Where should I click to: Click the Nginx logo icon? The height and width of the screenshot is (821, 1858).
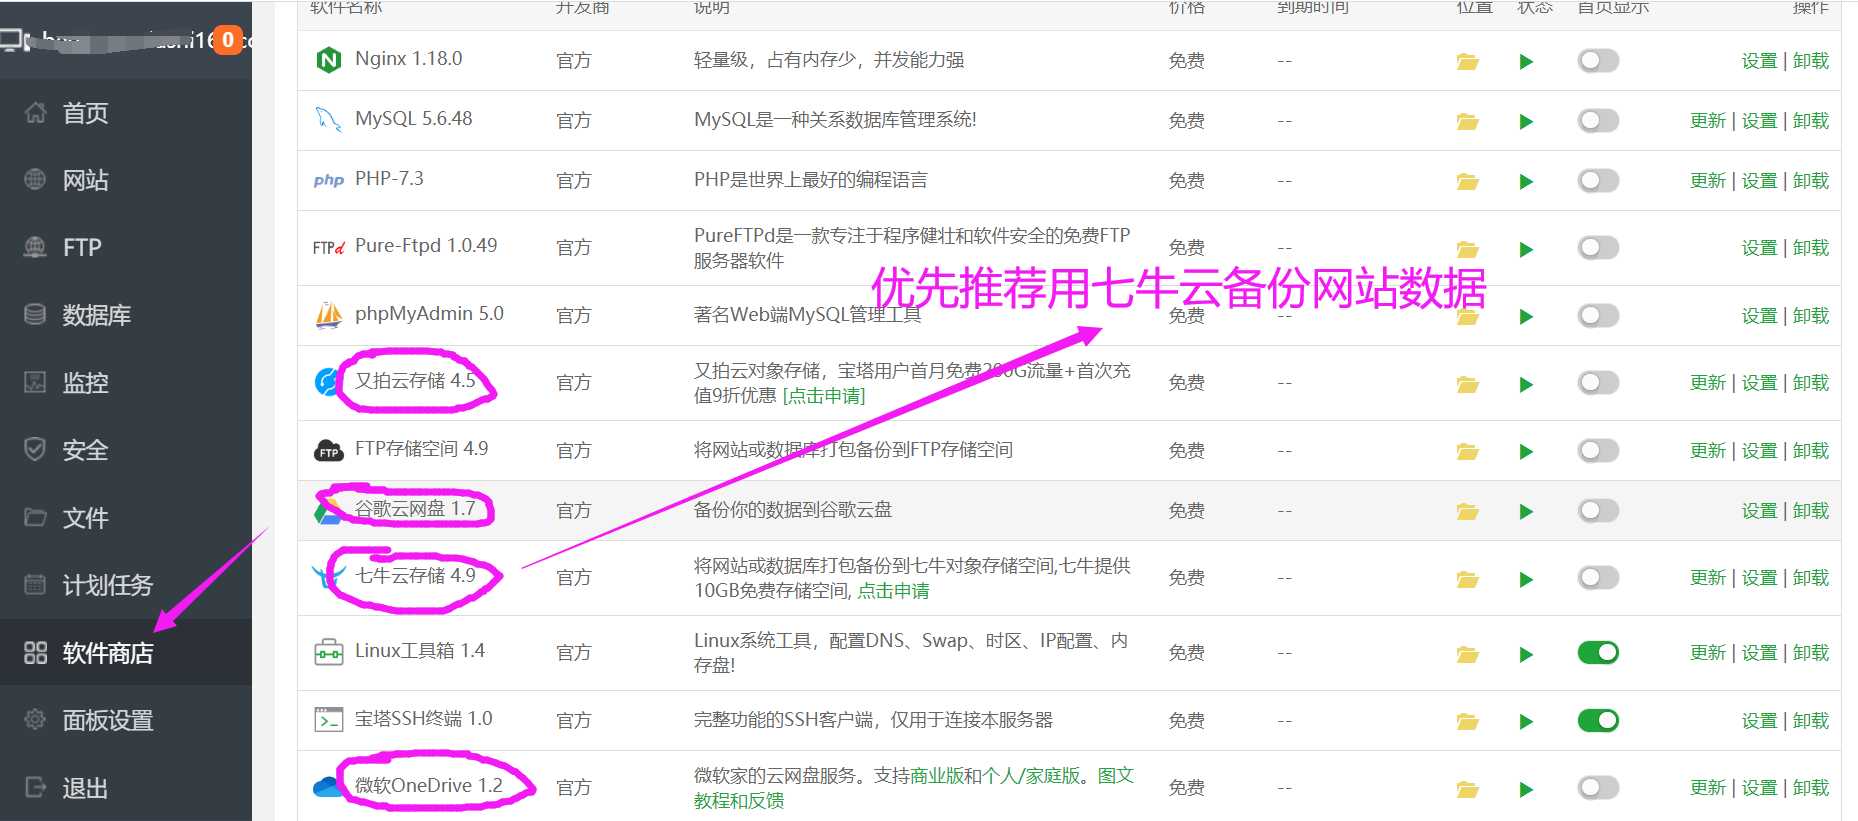328,60
